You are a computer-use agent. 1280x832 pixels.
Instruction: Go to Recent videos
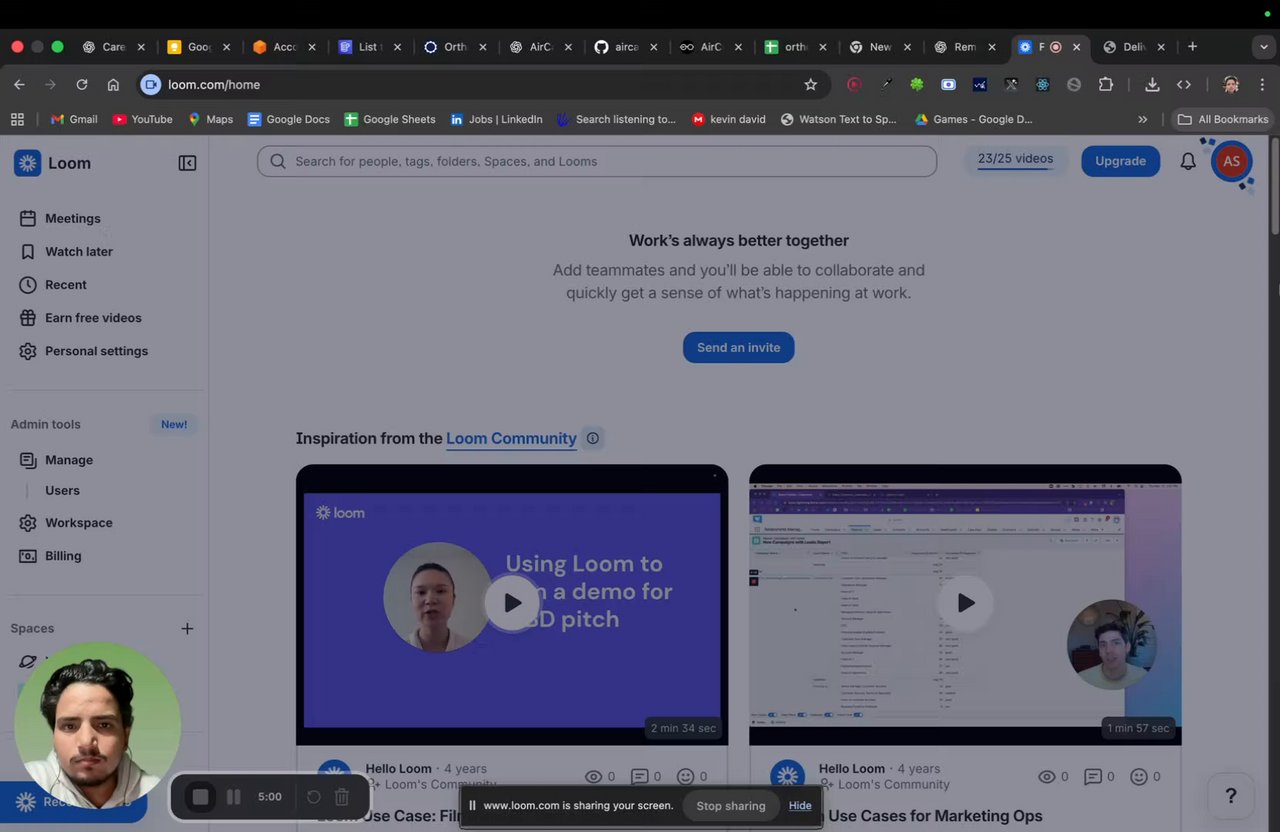point(66,284)
